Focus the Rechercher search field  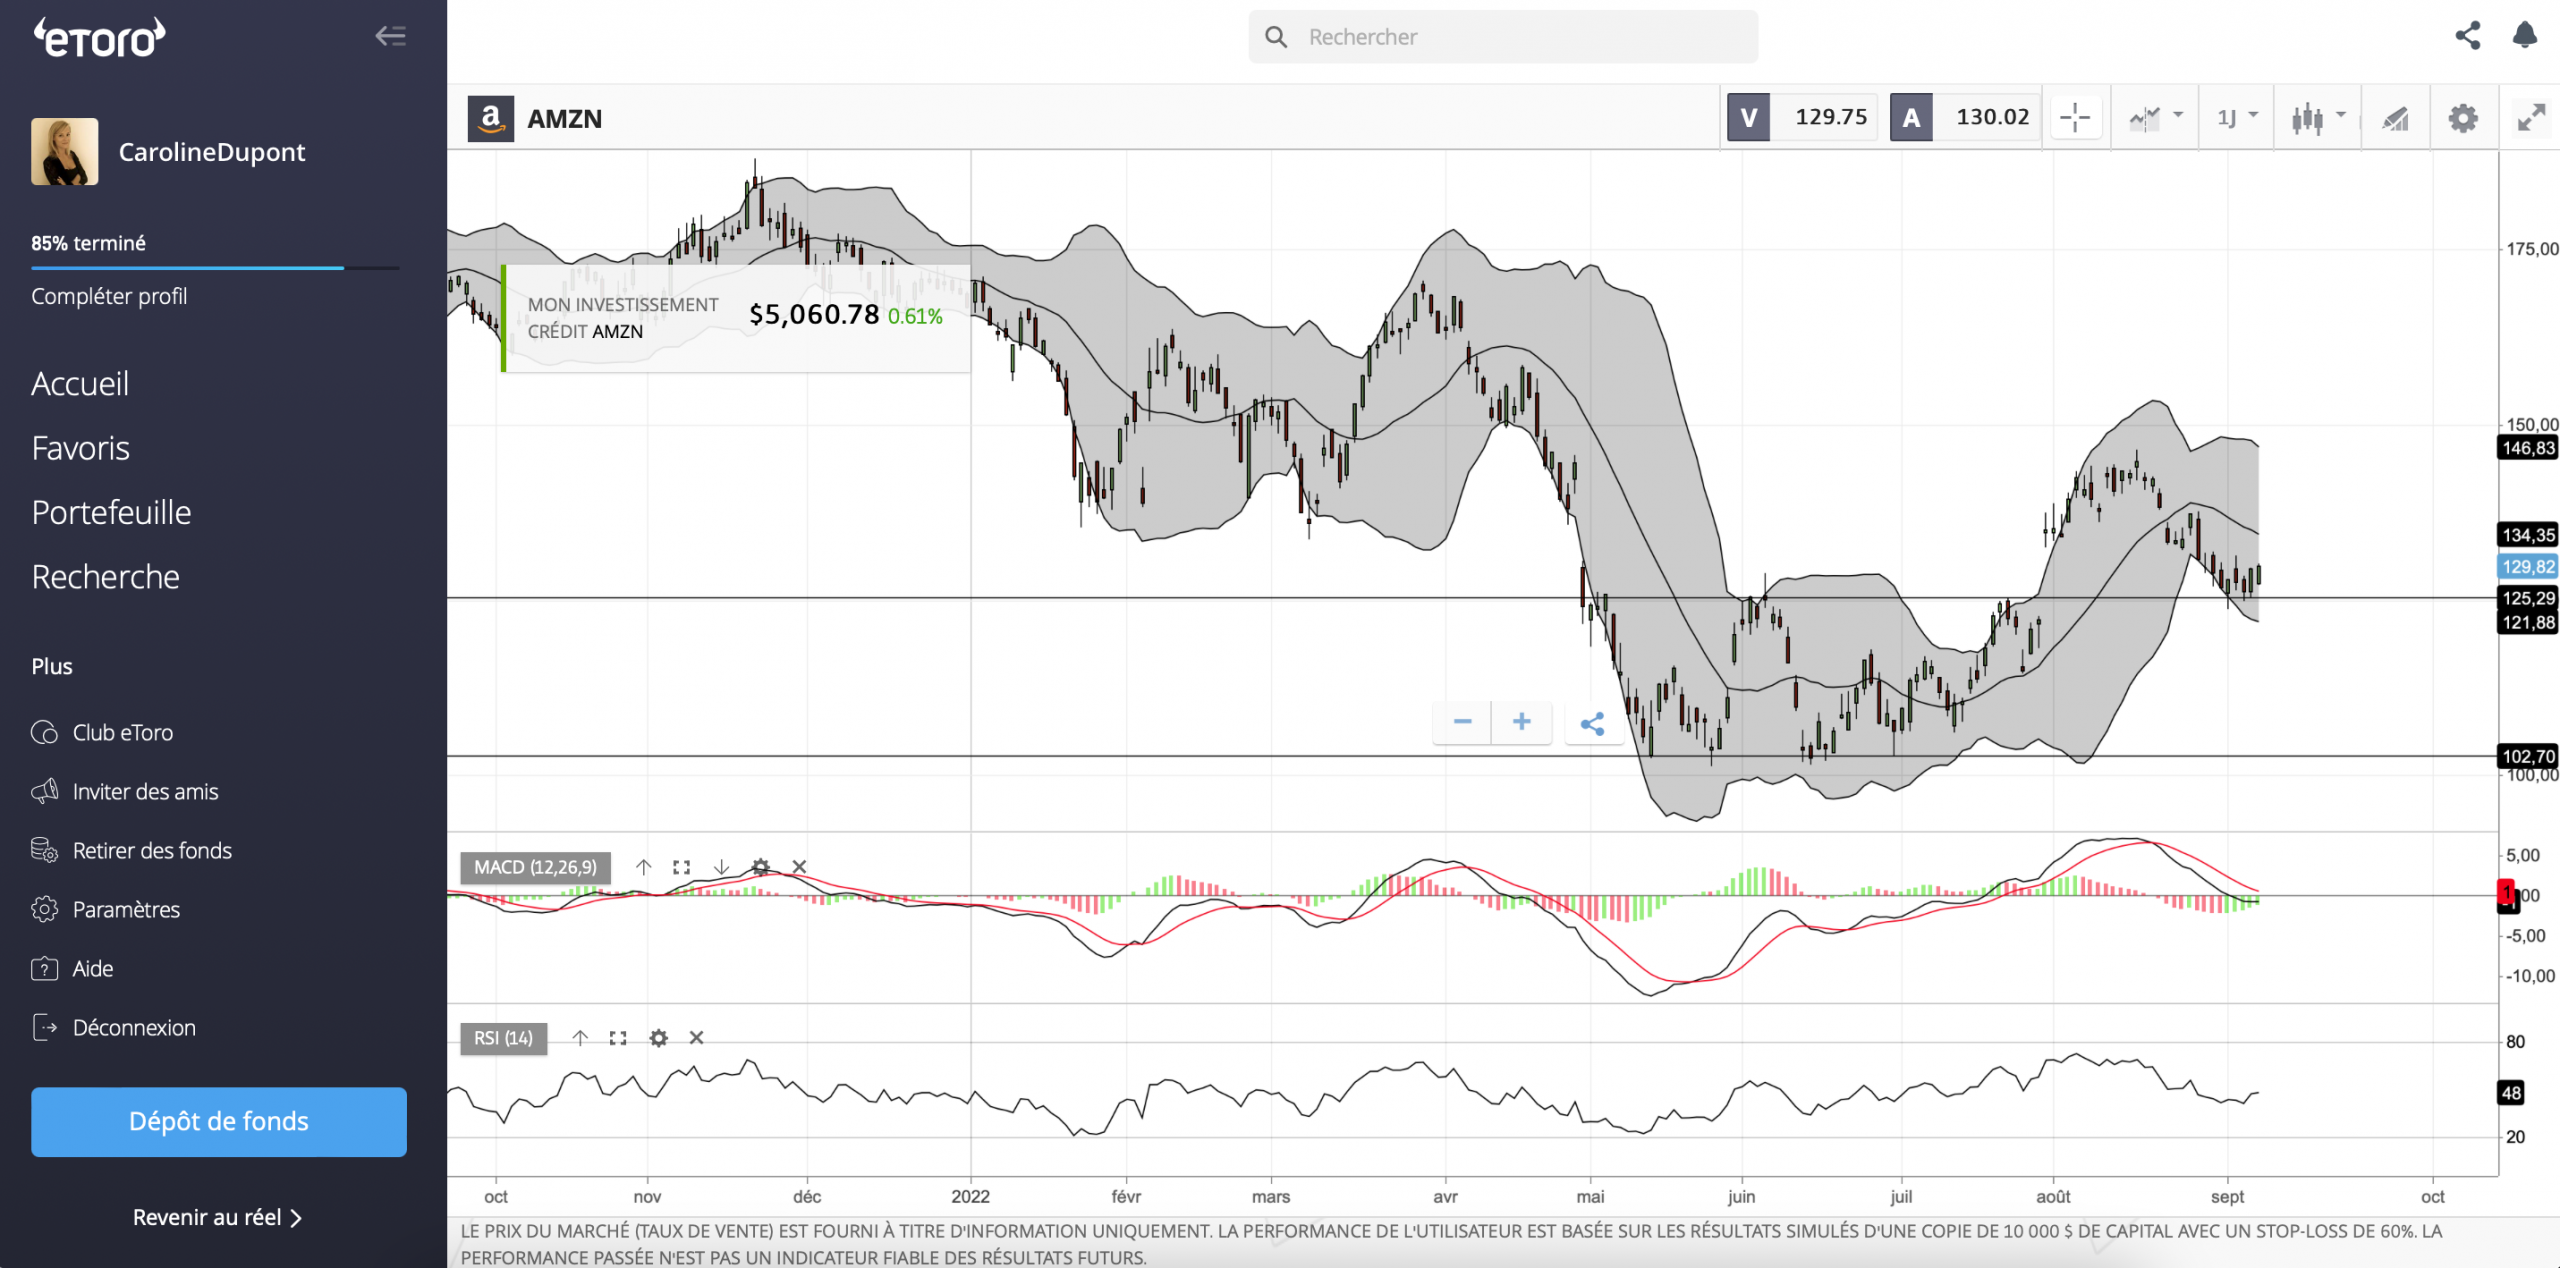coord(1503,37)
